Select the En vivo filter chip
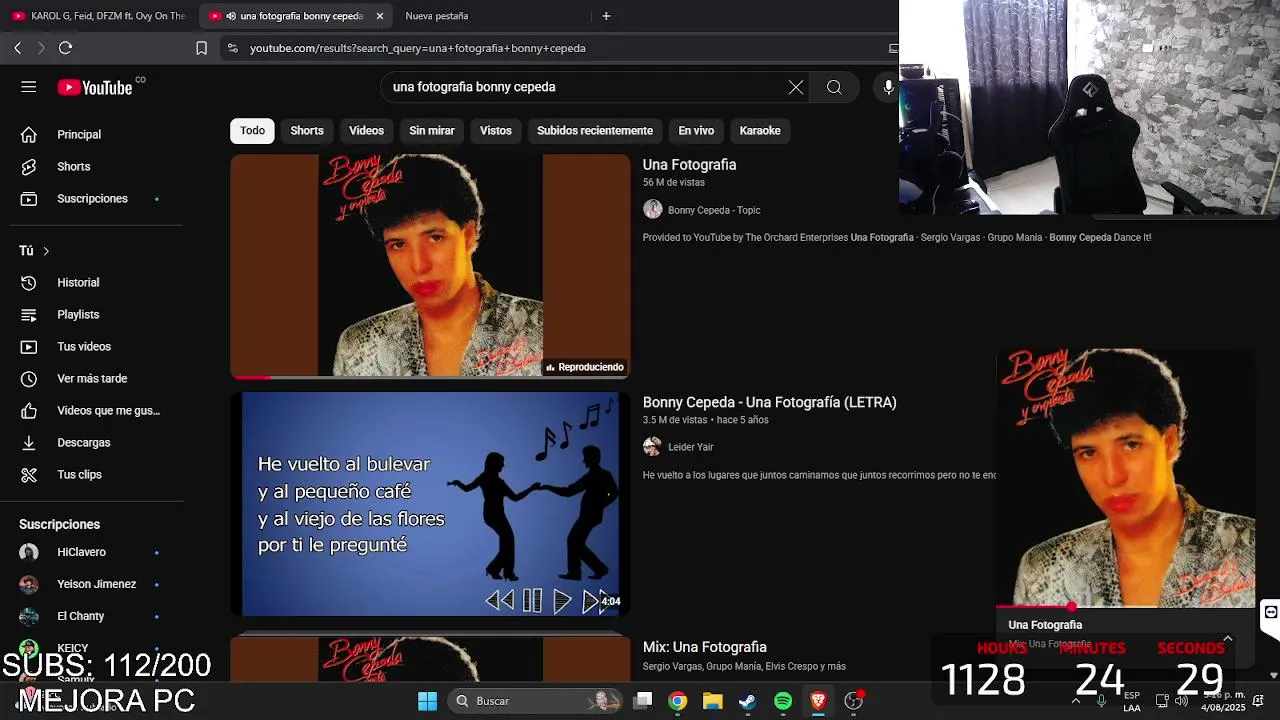This screenshot has width=1280, height=720. point(696,131)
